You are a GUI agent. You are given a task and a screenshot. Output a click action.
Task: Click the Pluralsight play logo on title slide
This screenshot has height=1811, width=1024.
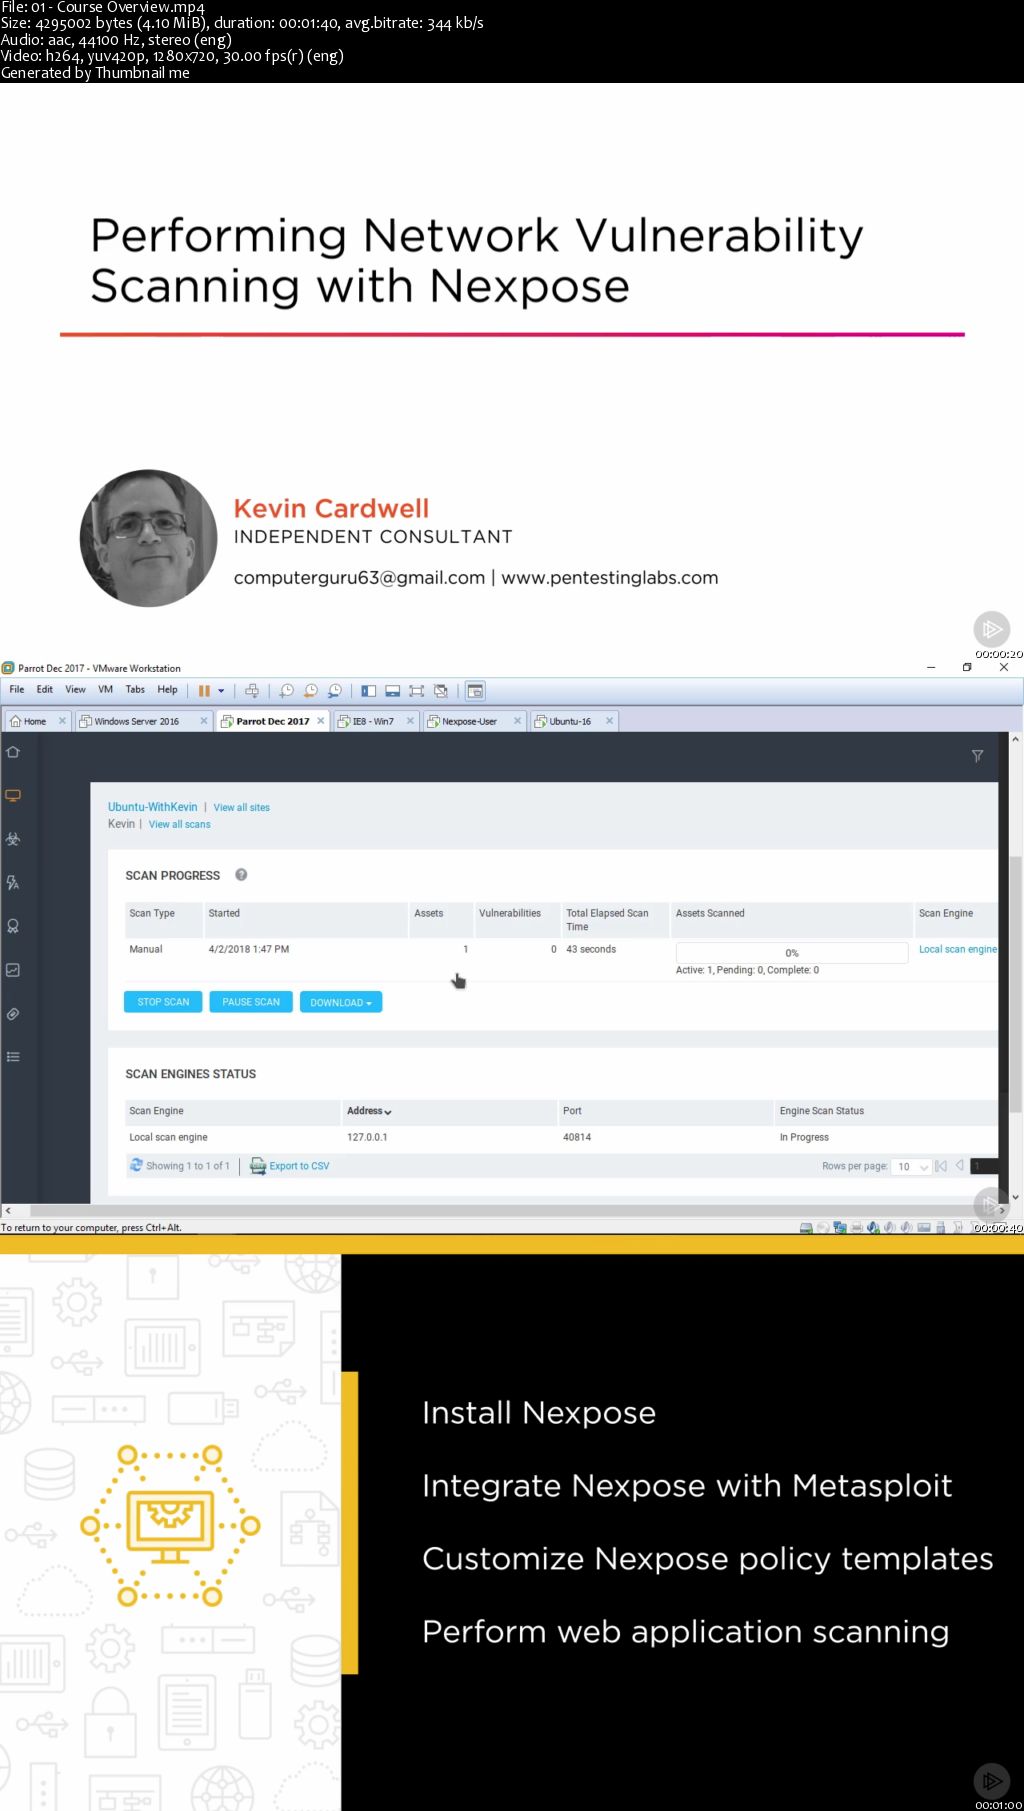click(992, 629)
